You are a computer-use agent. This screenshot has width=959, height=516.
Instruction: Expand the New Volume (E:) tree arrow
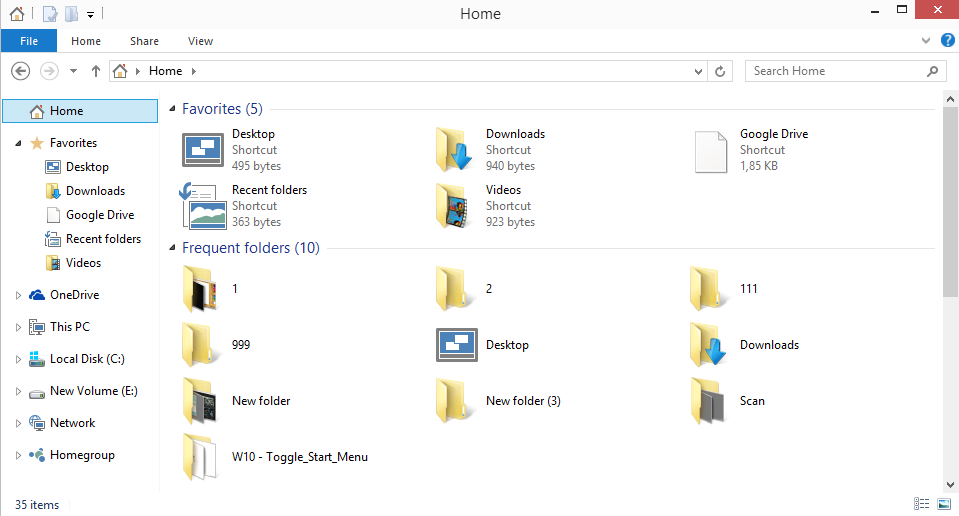coord(18,391)
